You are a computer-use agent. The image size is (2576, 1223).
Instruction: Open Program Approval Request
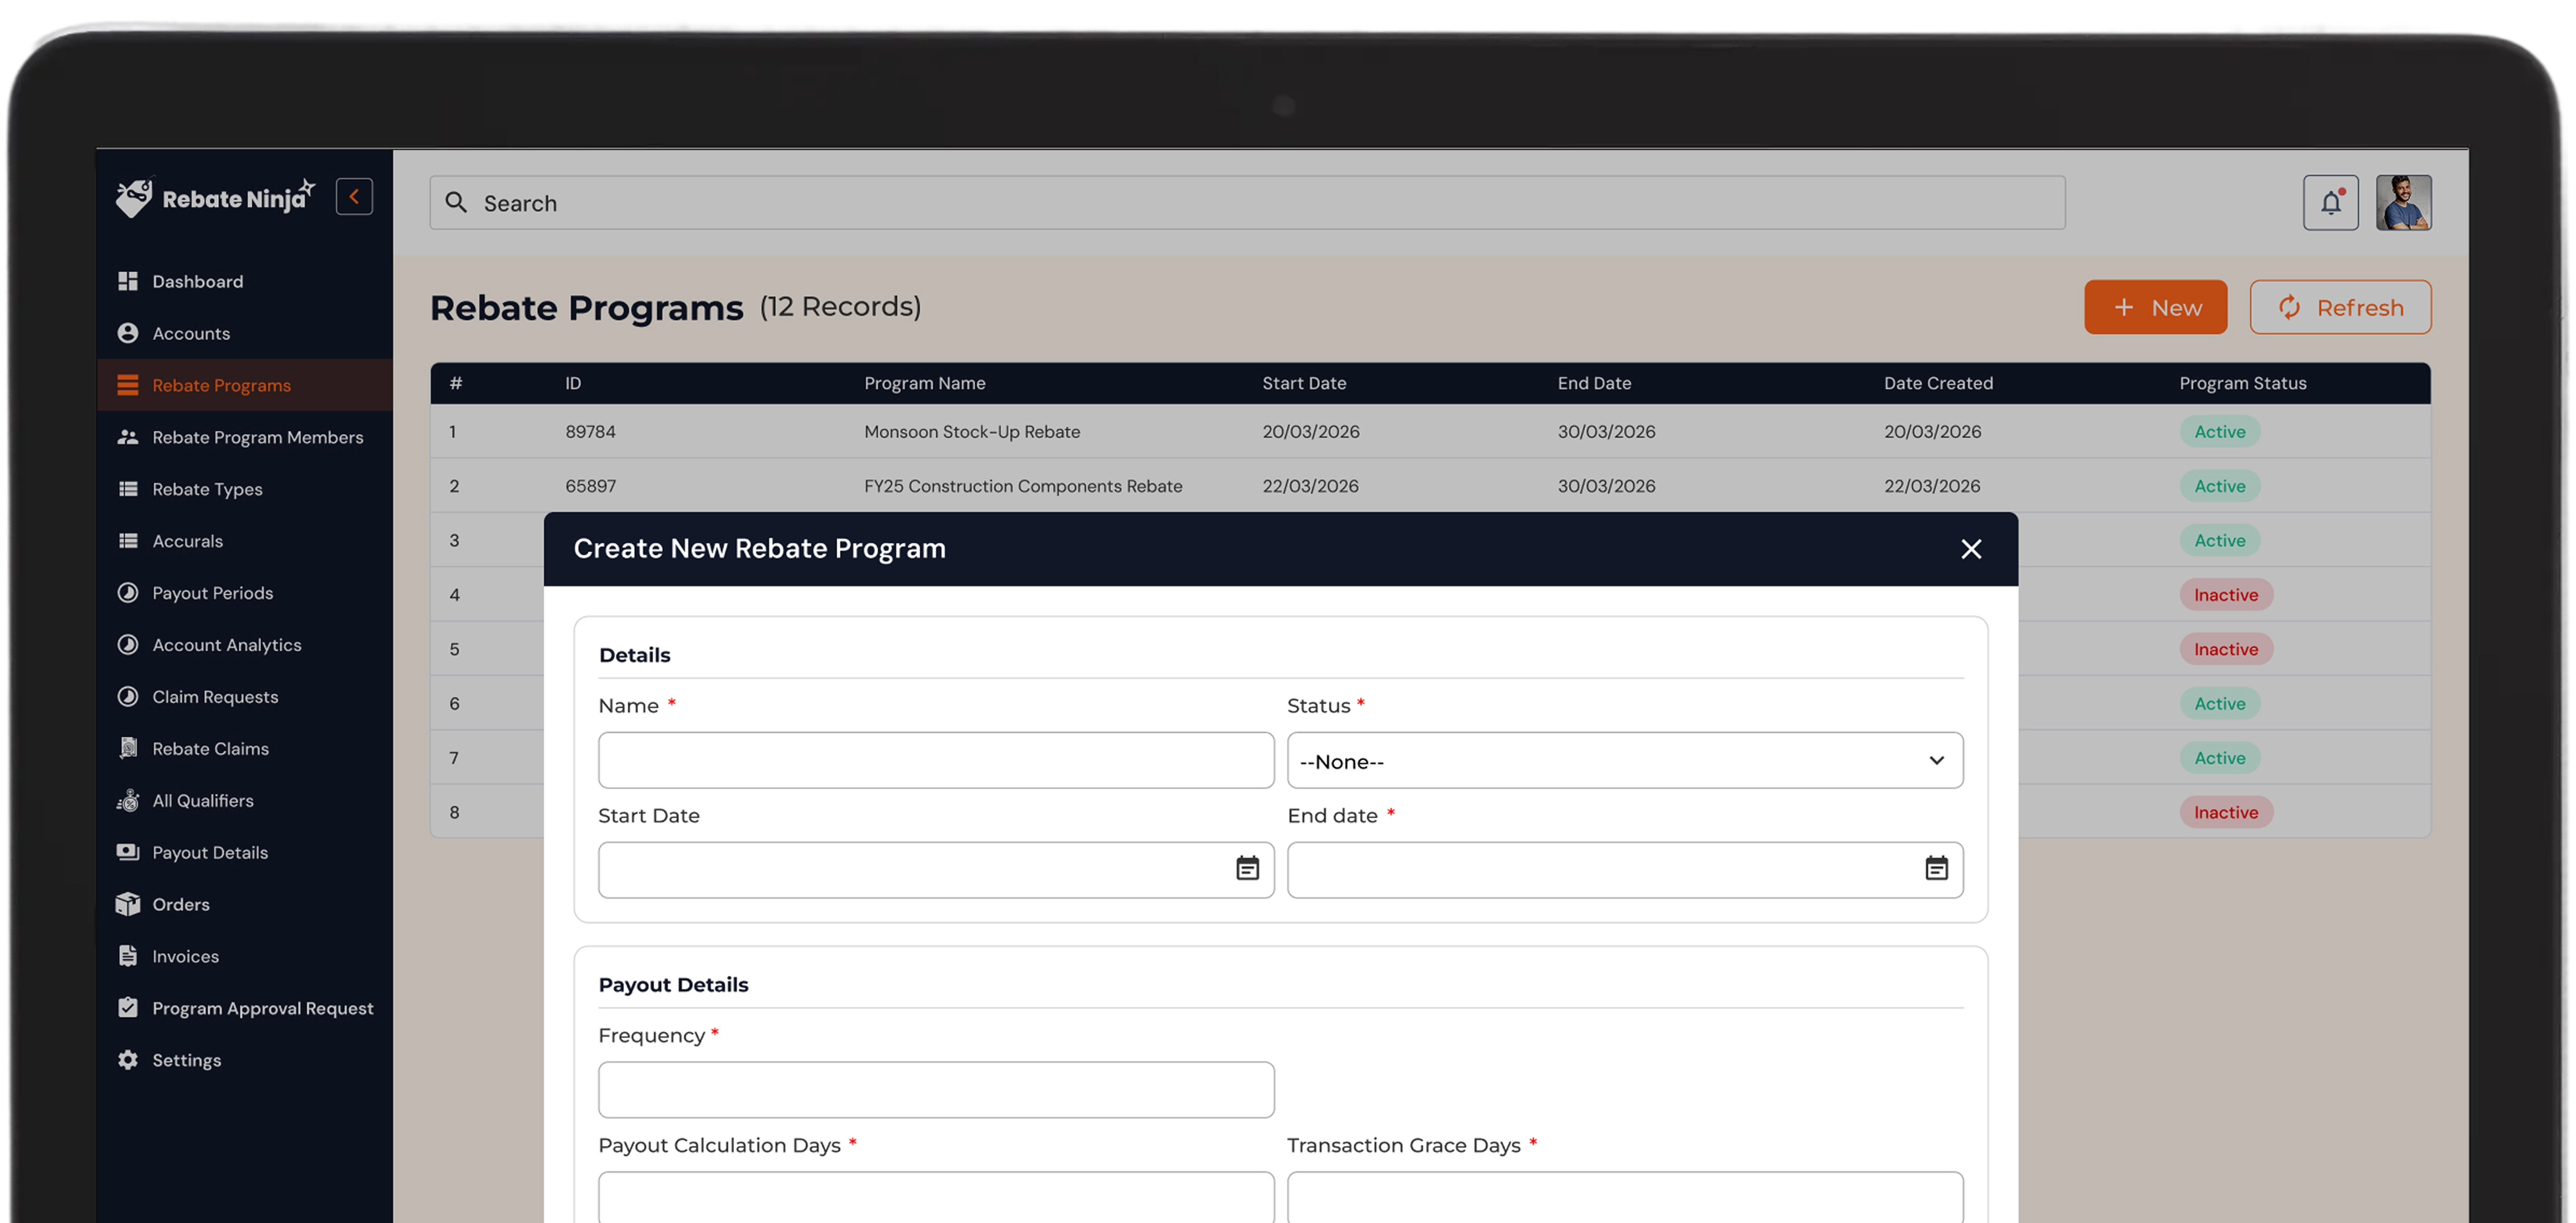tap(262, 1009)
